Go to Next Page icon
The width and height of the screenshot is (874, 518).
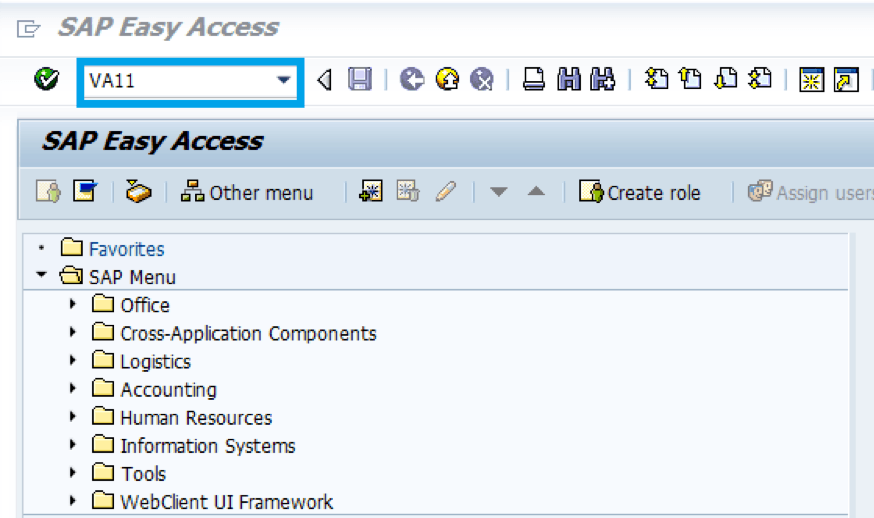pyautogui.click(x=726, y=79)
